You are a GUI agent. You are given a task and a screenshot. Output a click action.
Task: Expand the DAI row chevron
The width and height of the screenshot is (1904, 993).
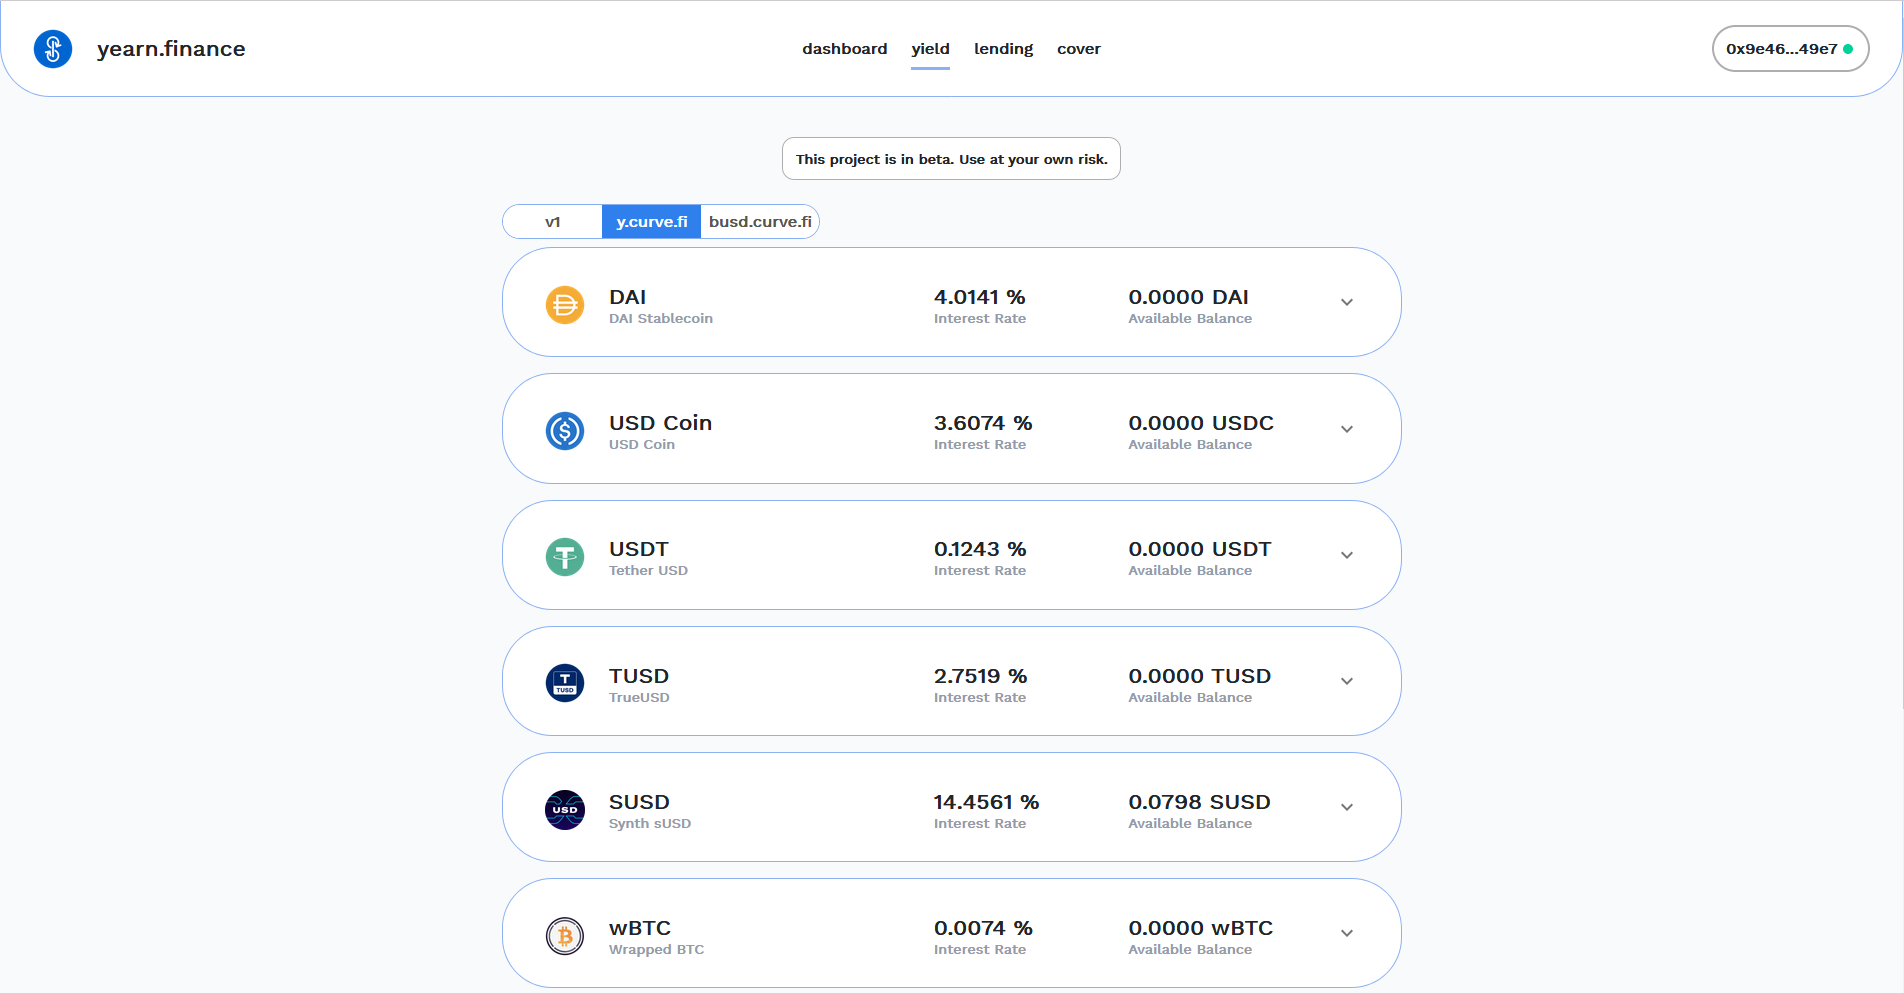coord(1347,302)
